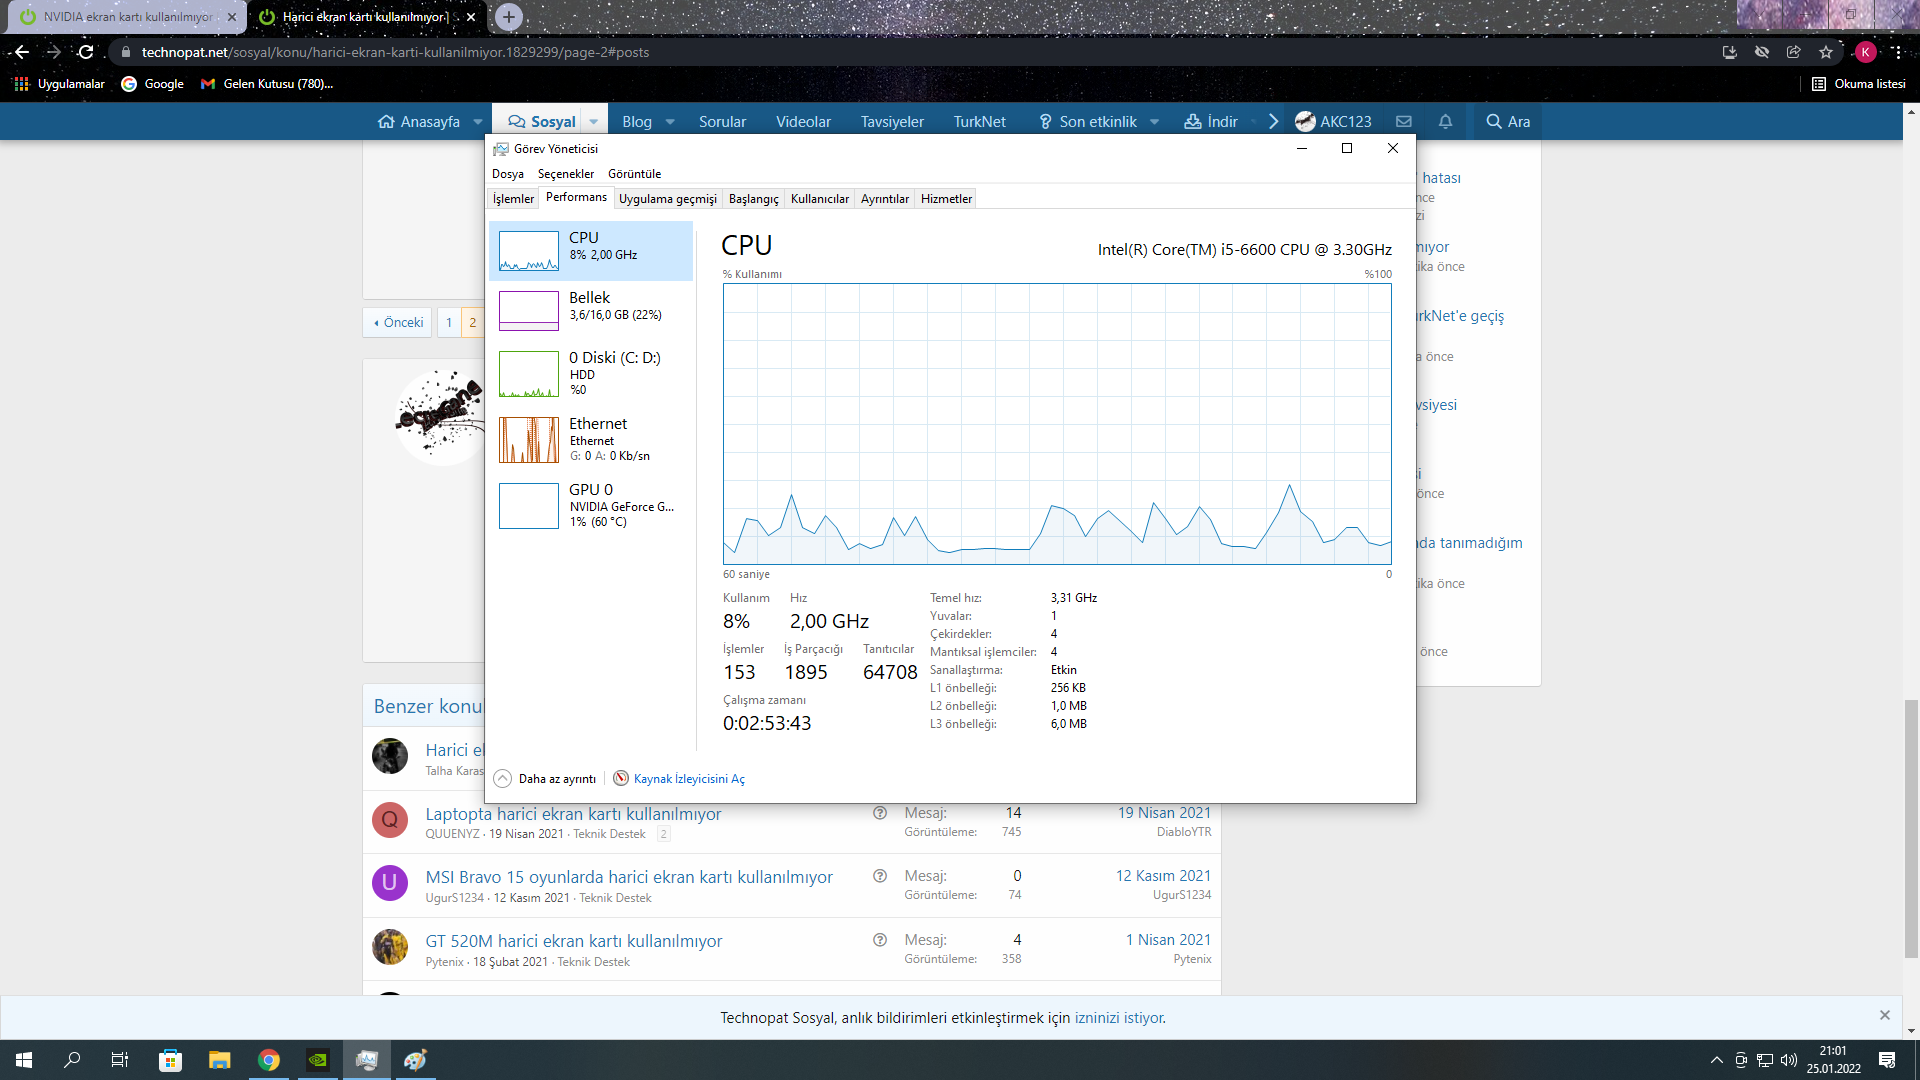The image size is (1920, 1080).
Task: Open the Başlangıç tab
Action: coord(753,199)
